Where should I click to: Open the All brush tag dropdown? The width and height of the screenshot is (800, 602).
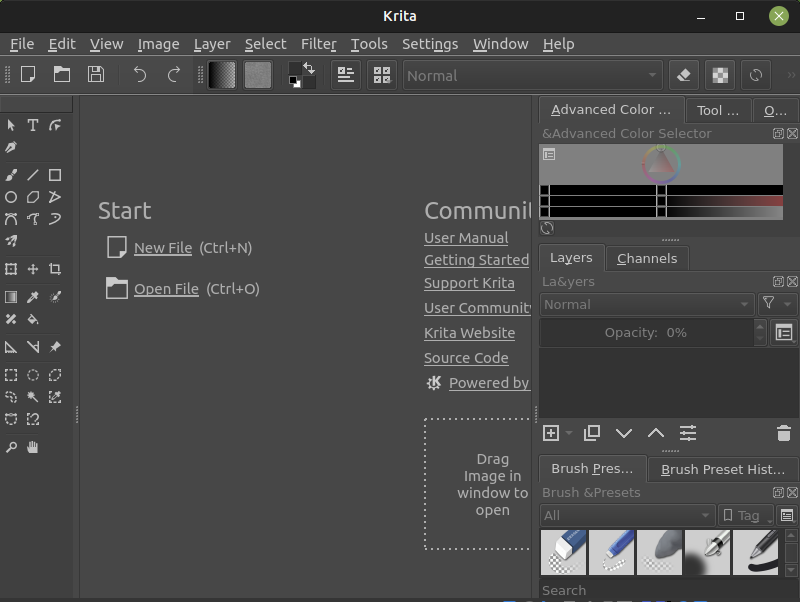pos(627,515)
